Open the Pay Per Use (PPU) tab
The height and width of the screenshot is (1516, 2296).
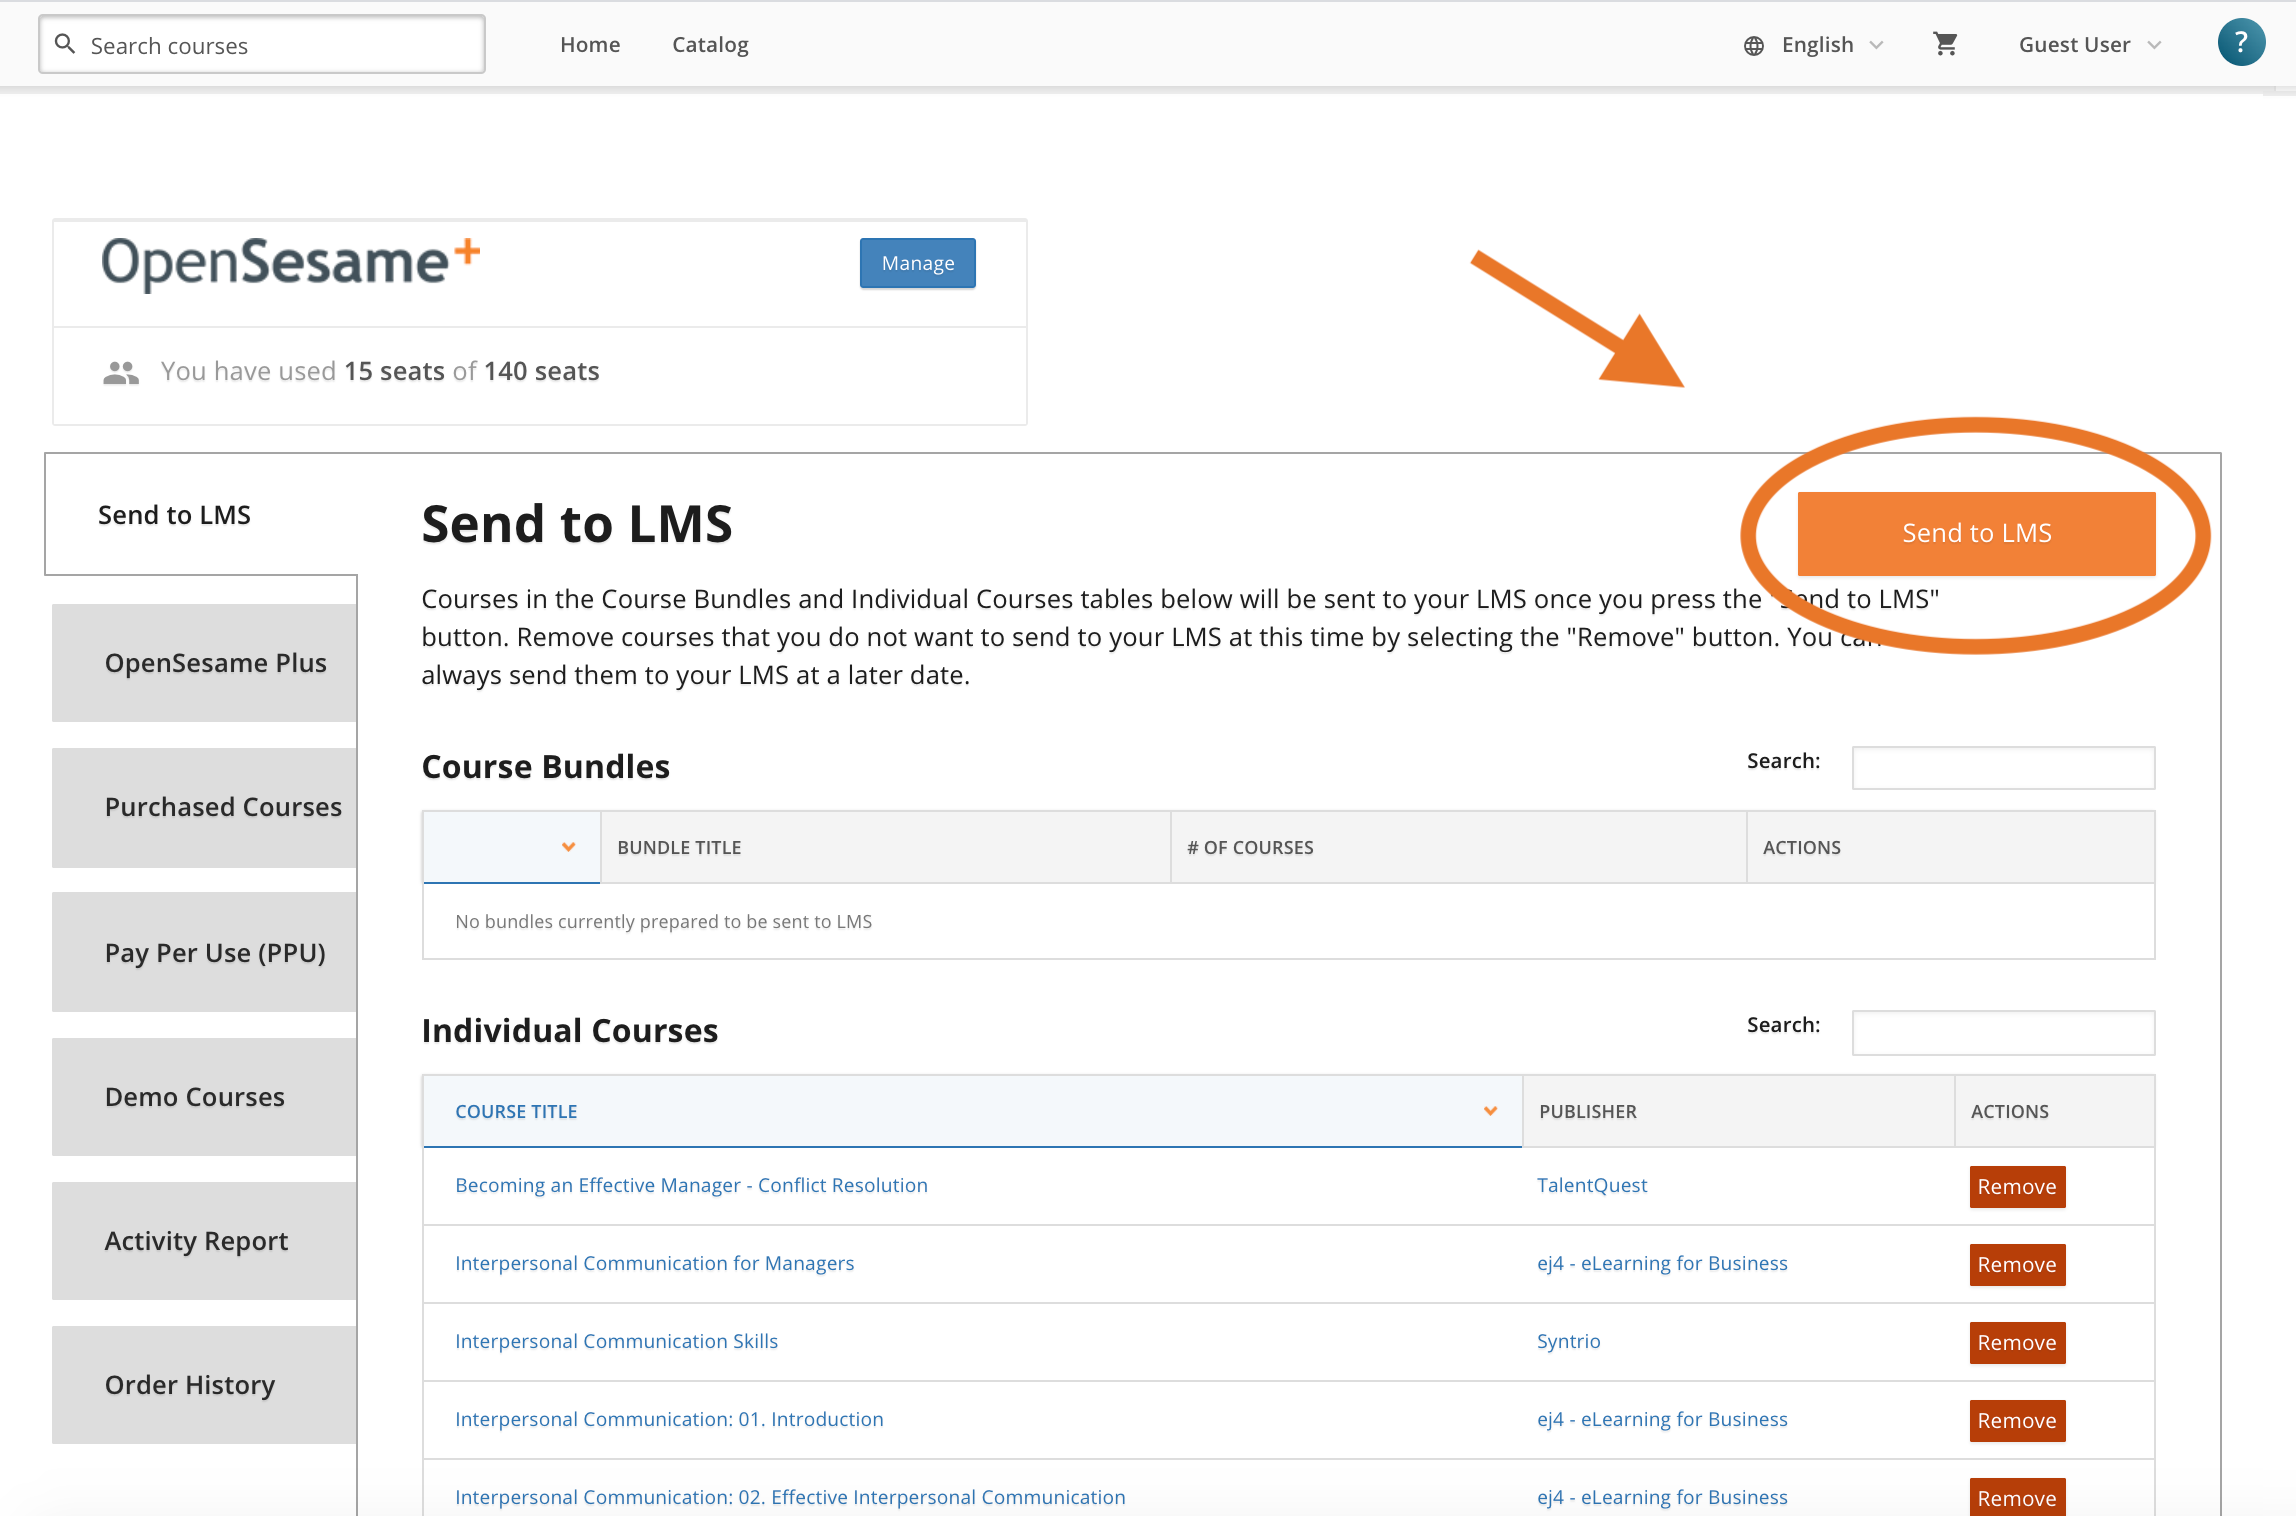click(204, 952)
